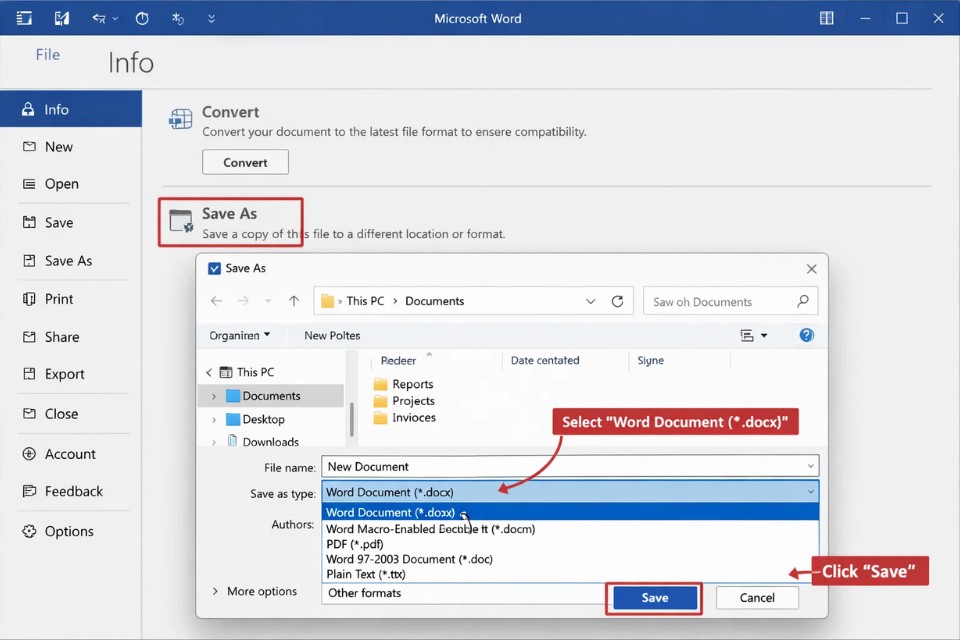This screenshot has height=640, width=960.
Task: Click the Save button
Action: (x=653, y=597)
